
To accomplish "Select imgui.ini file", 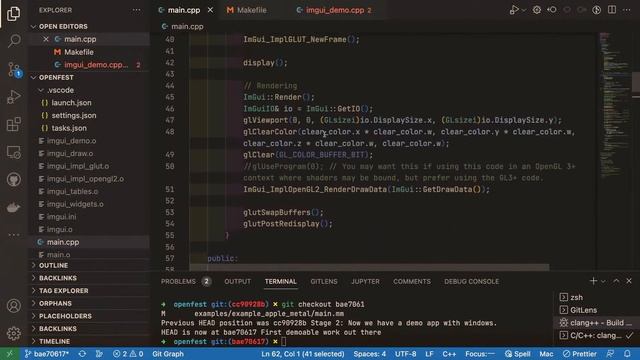I will pyautogui.click(x=61, y=217).
